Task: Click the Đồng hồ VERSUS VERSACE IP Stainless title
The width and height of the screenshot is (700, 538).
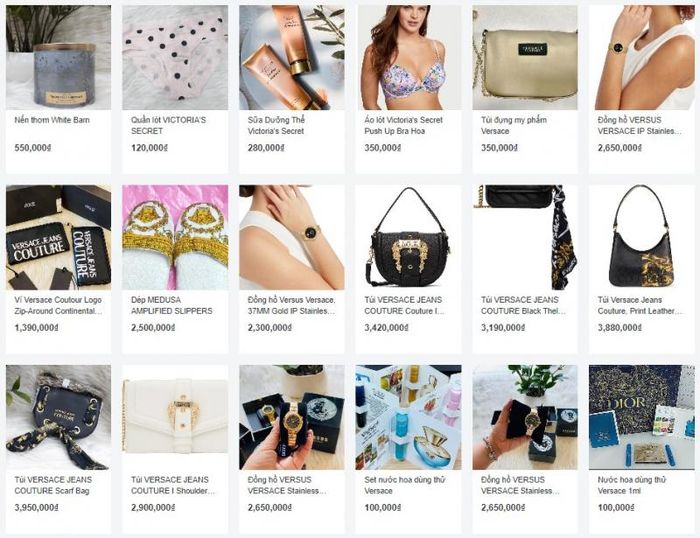Action: pyautogui.click(x=639, y=125)
